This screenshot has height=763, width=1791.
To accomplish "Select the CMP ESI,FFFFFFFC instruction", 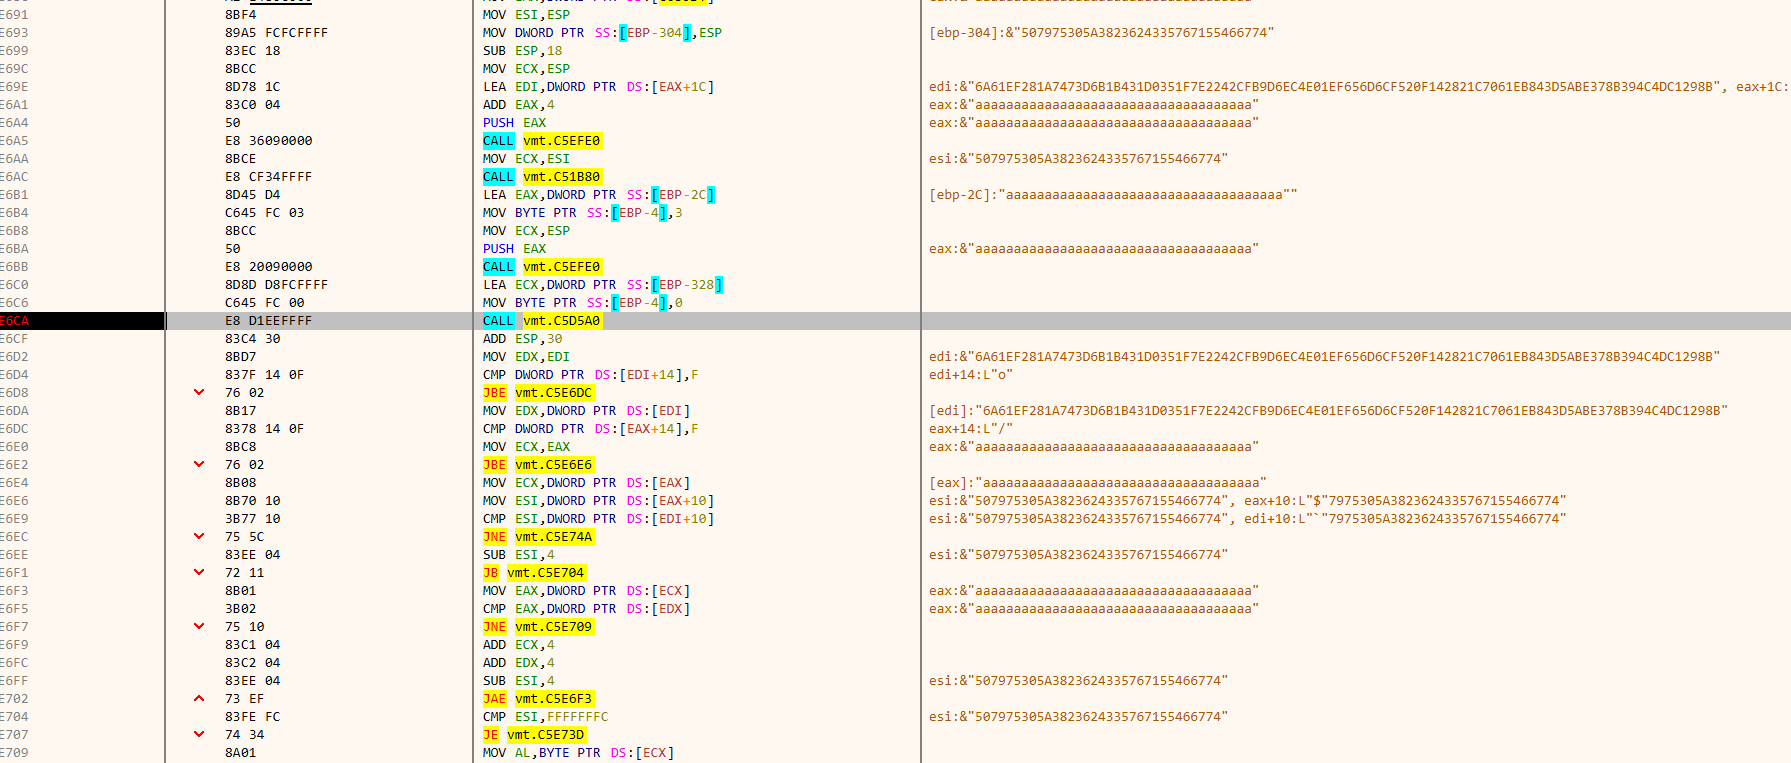I will click(x=545, y=717).
